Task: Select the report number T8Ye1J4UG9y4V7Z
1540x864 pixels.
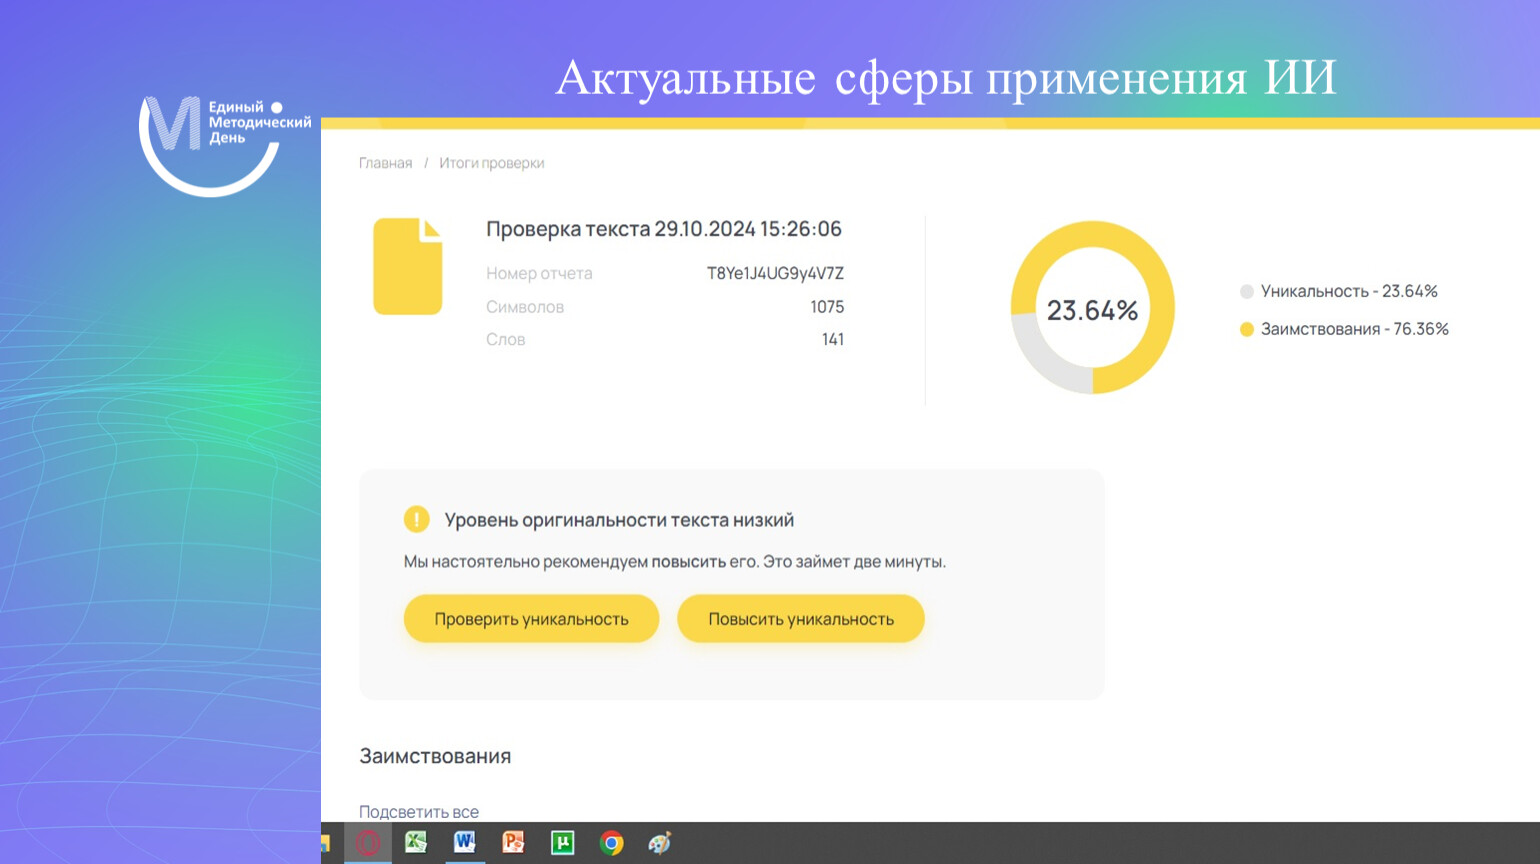Action: pos(775,273)
